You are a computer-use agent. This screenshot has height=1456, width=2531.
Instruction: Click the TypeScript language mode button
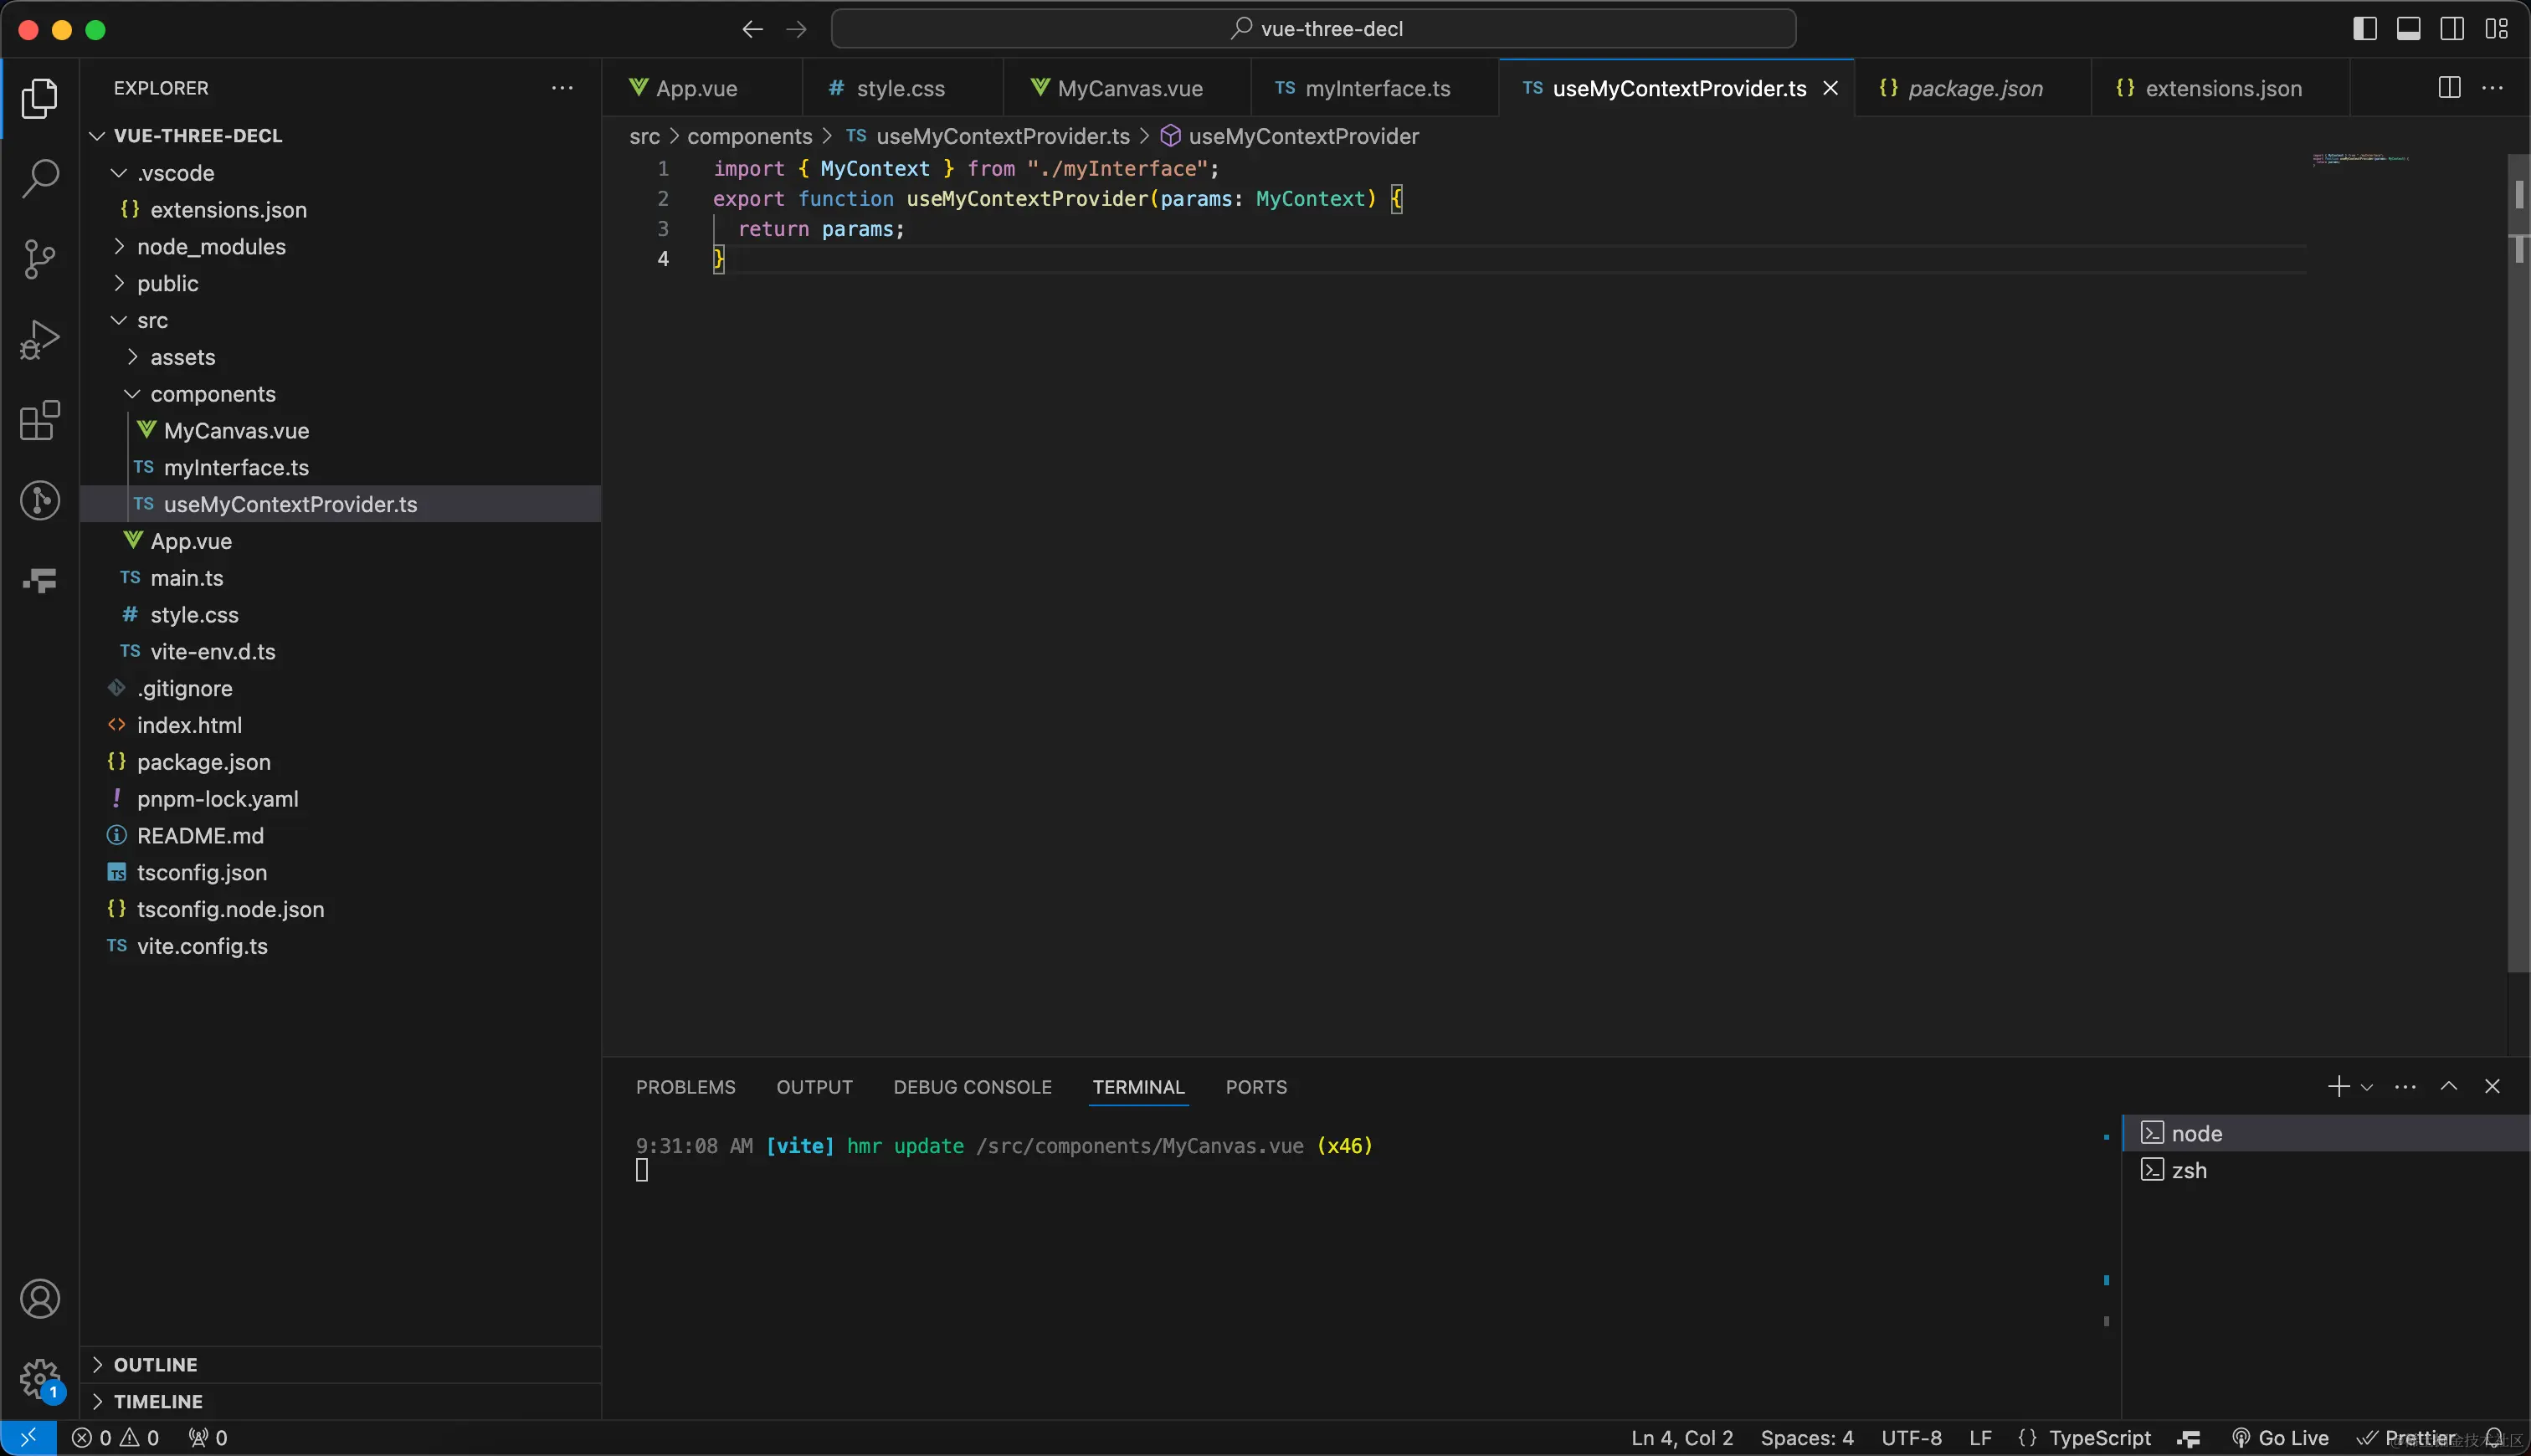coord(2099,1438)
